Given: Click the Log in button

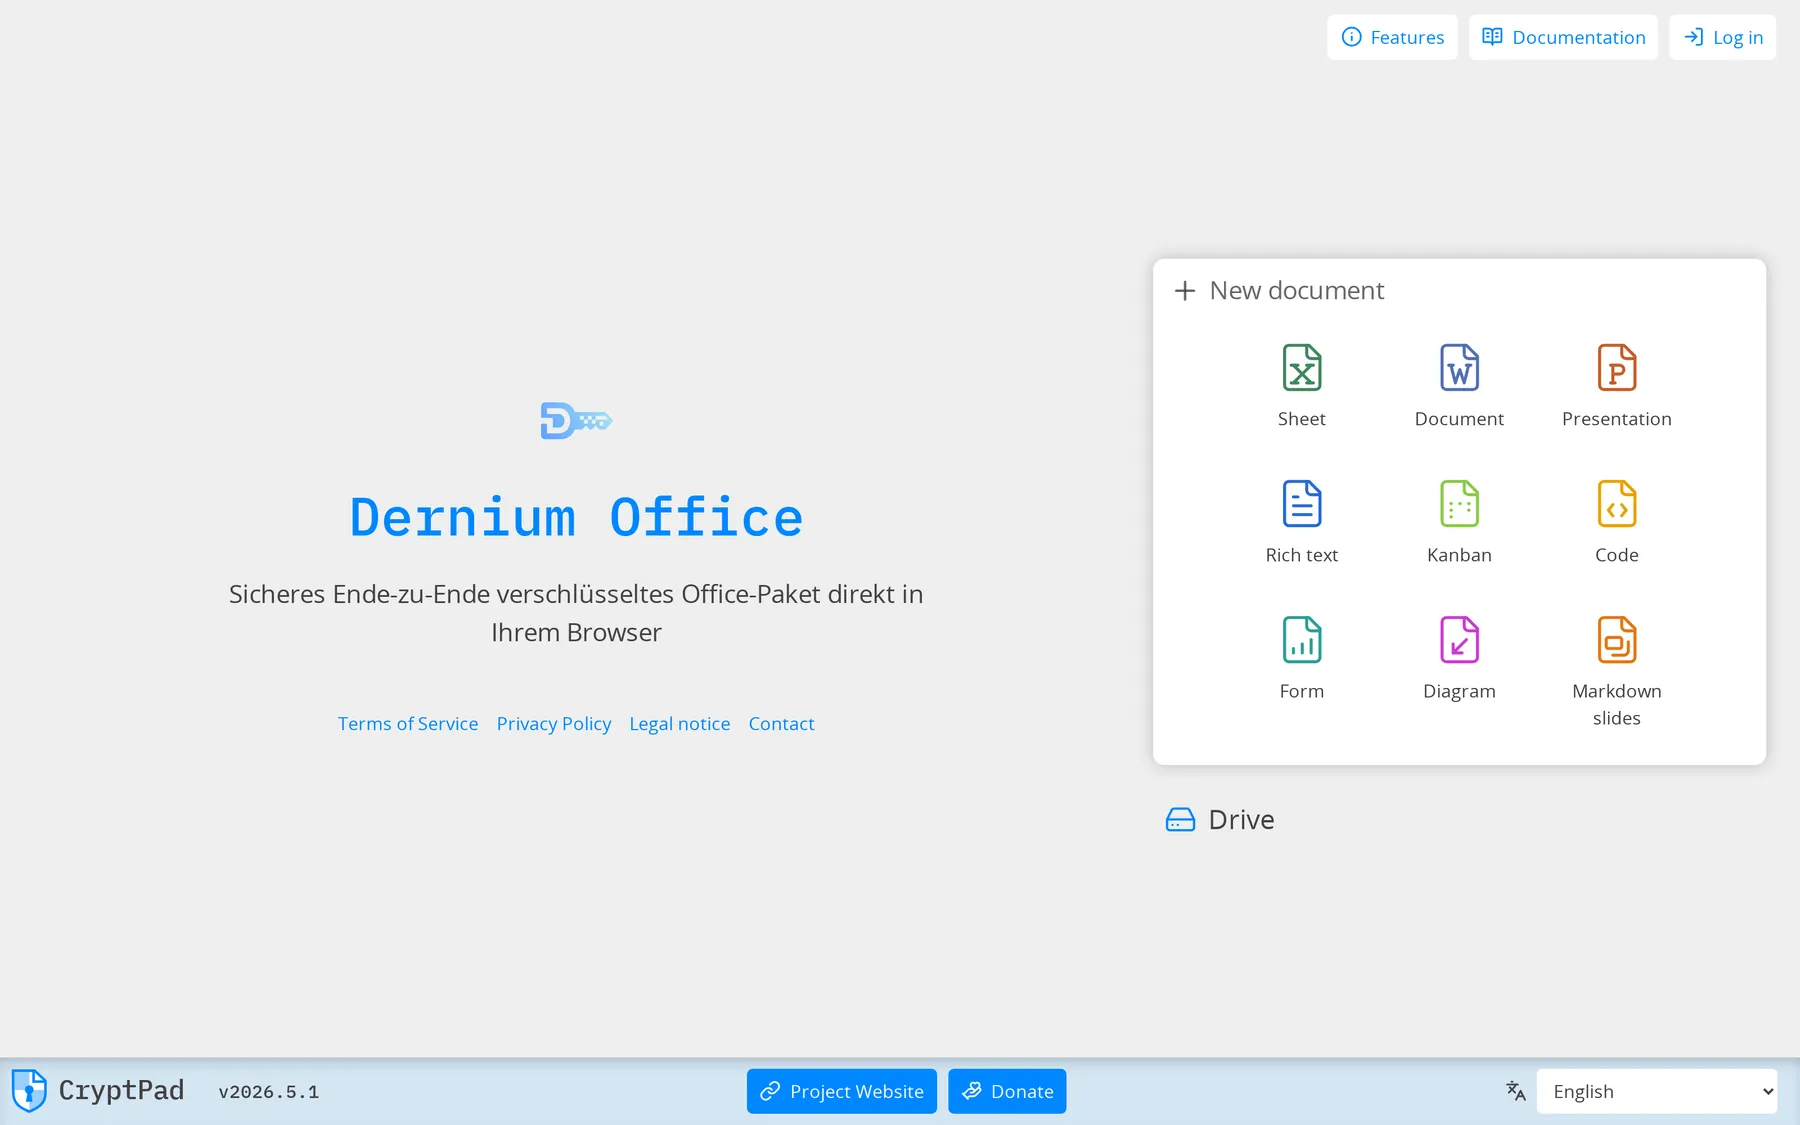Looking at the screenshot, I should 1722,37.
